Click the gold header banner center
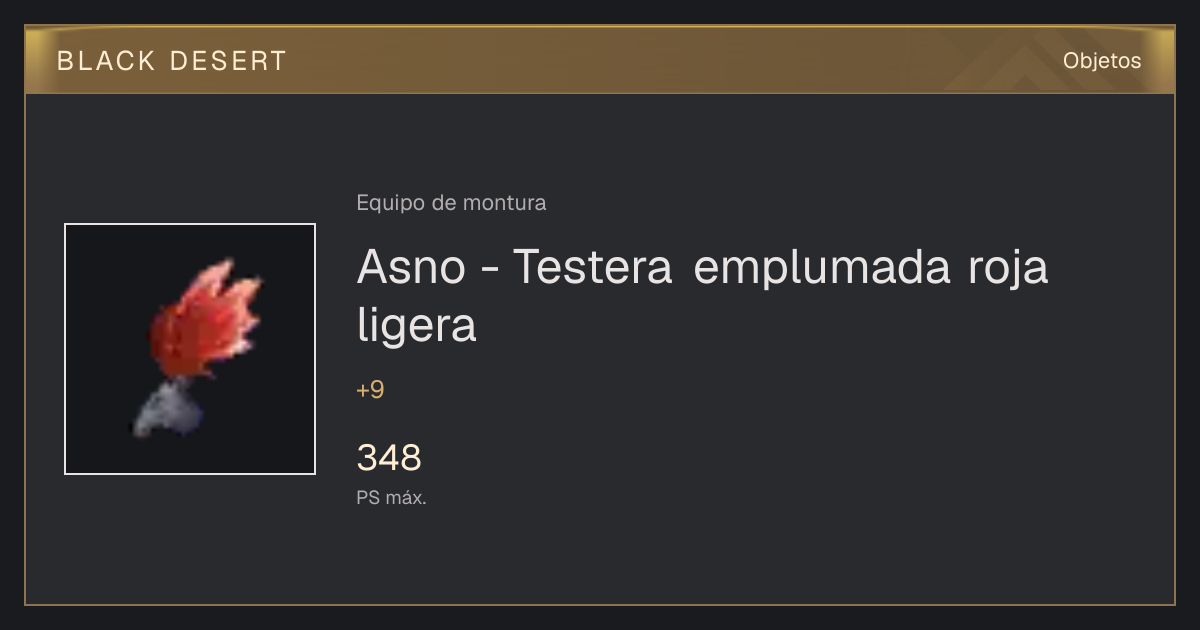 [x=600, y=59]
